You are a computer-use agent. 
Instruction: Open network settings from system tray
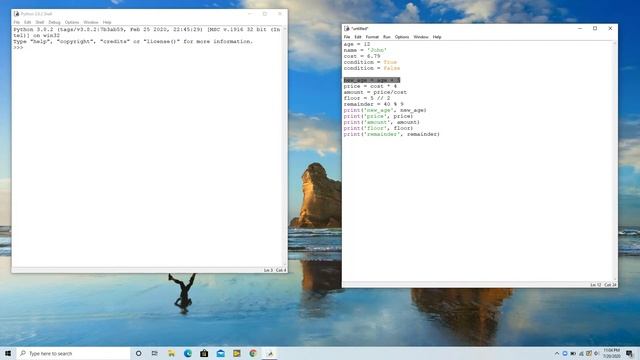pos(581,353)
